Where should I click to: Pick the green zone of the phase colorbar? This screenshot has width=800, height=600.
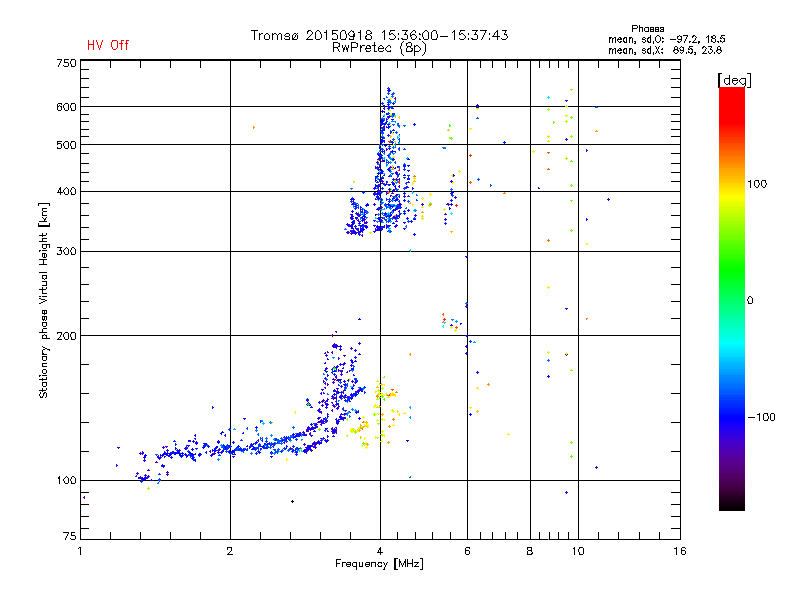pos(732,270)
